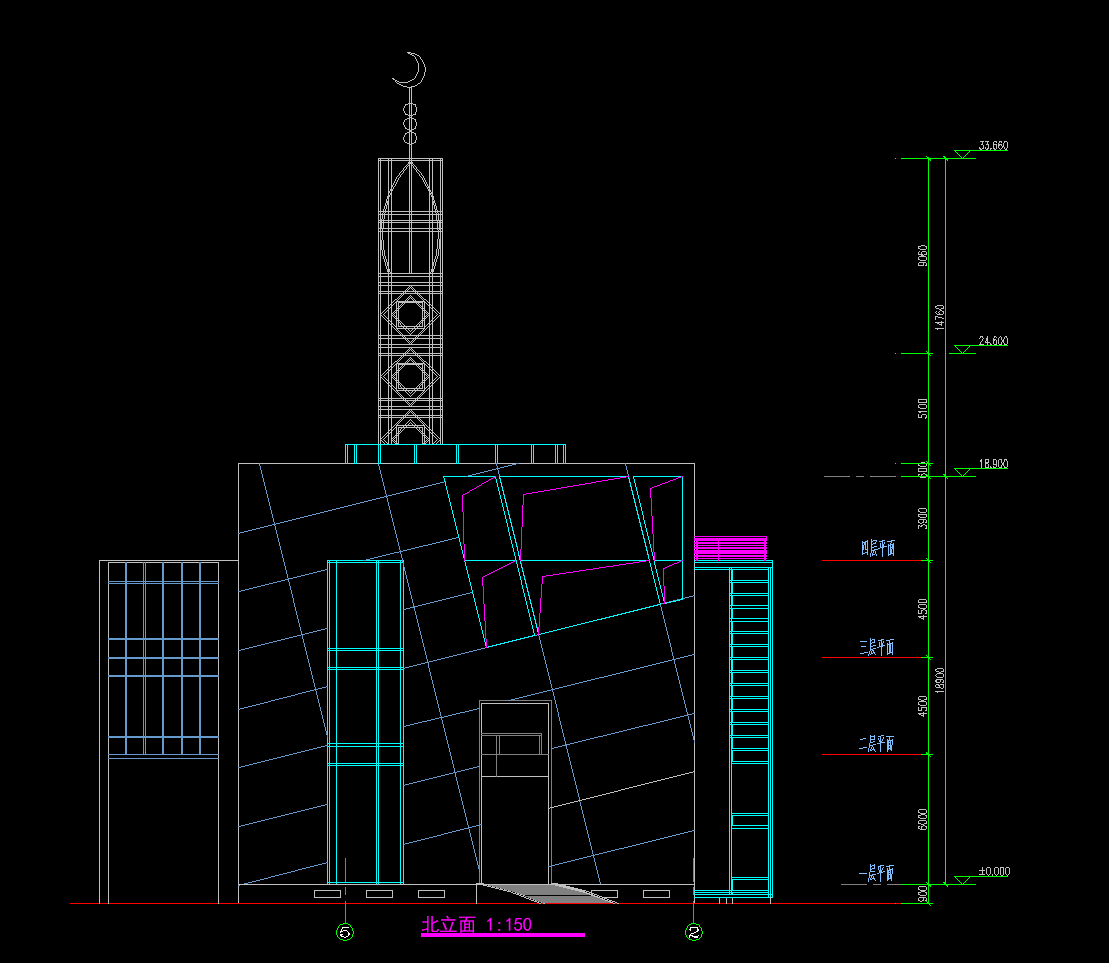The height and width of the screenshot is (963, 1109).
Task: Click the ±0.000 elevation marker triangle
Action: [x=963, y=880]
